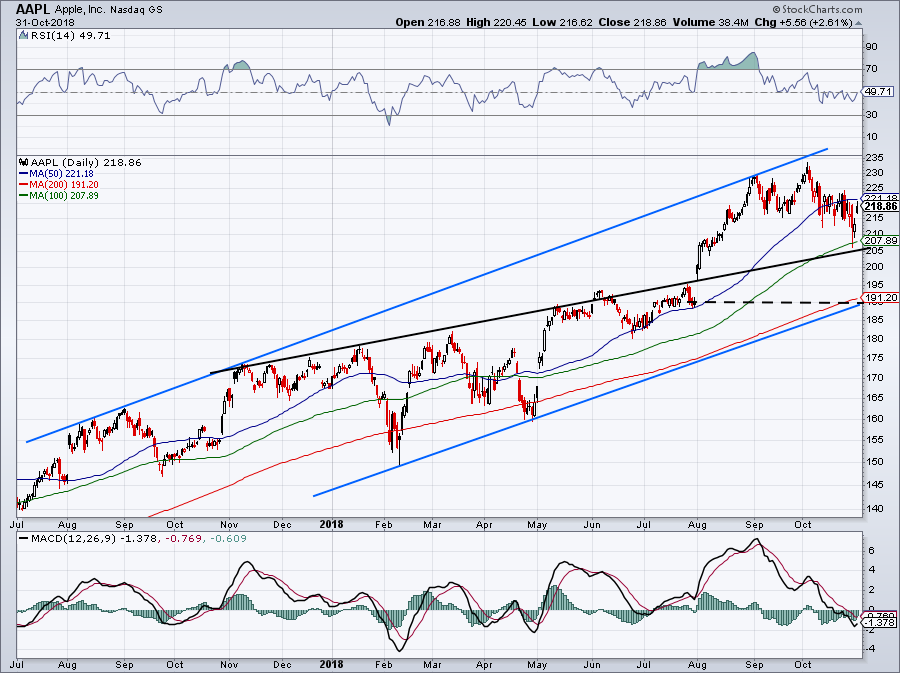Screen dimensions: 900x673
Task: Click the Low 216.62 value
Action: click(x=562, y=22)
